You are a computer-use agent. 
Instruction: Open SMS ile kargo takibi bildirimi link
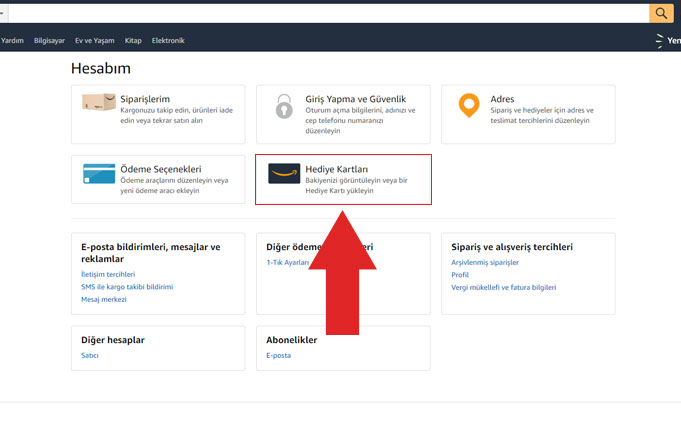(127, 287)
